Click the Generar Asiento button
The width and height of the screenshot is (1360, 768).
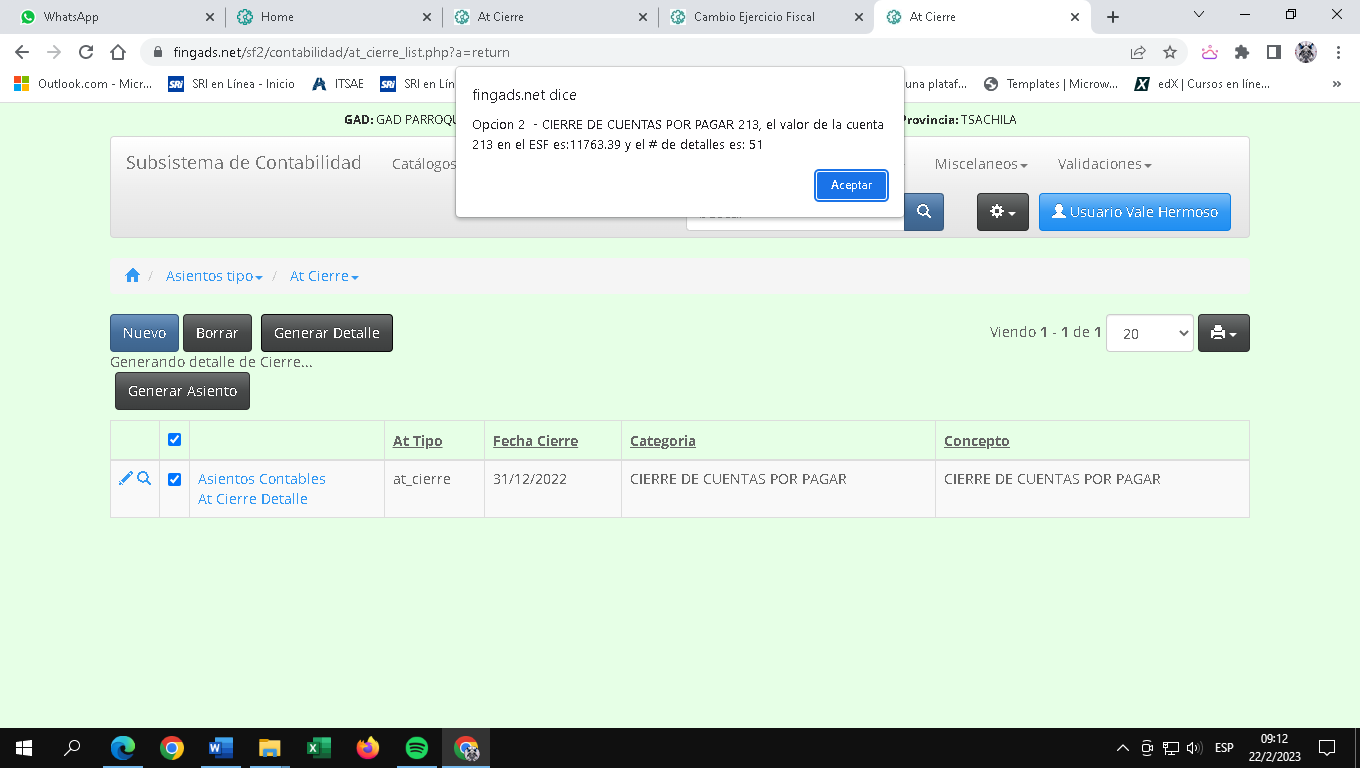182,391
